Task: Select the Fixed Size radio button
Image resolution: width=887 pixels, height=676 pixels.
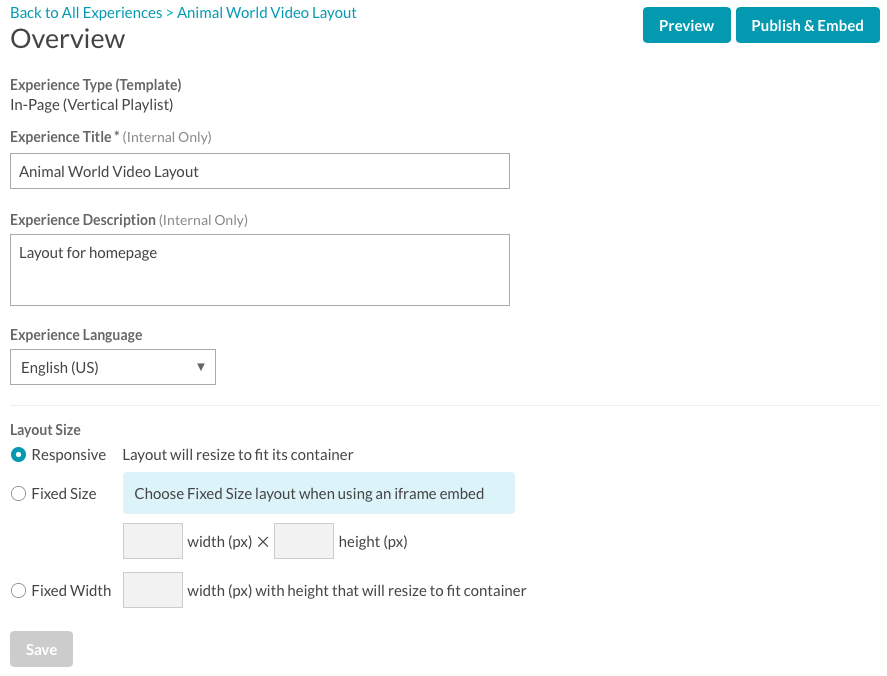Action: point(18,494)
